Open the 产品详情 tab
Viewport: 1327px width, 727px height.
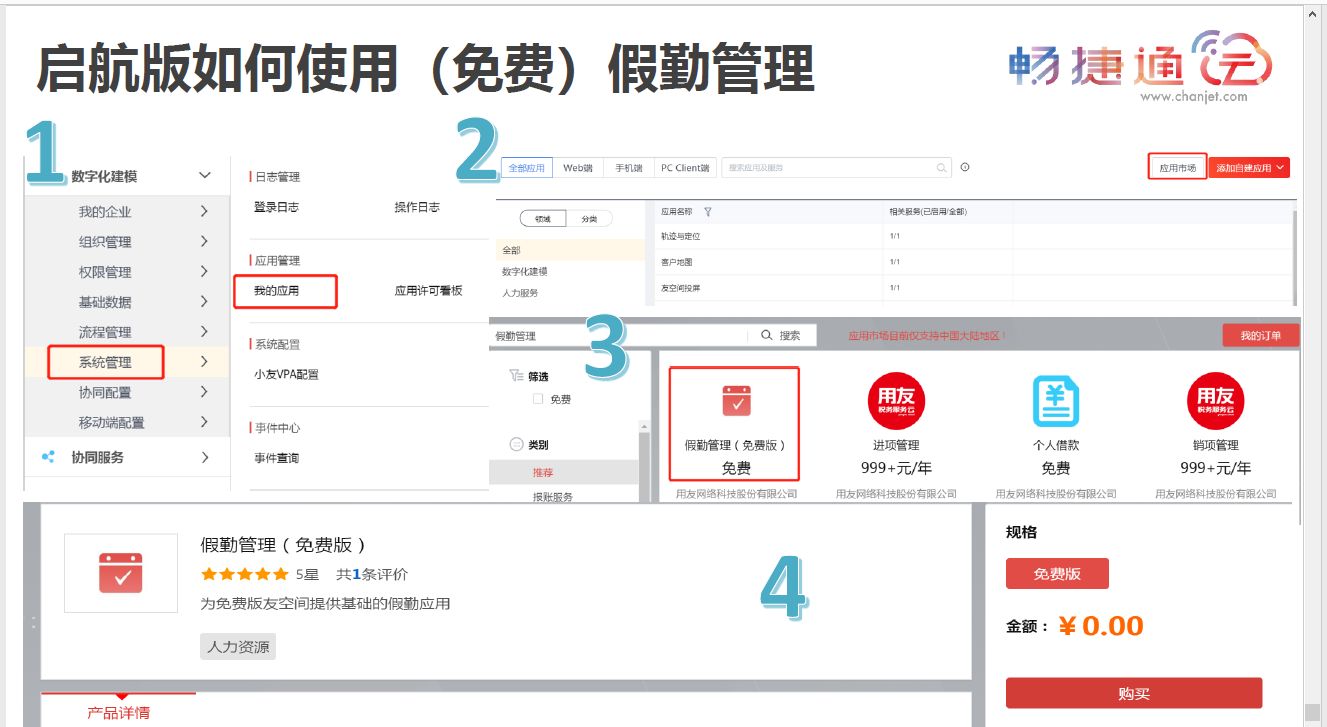point(118,713)
